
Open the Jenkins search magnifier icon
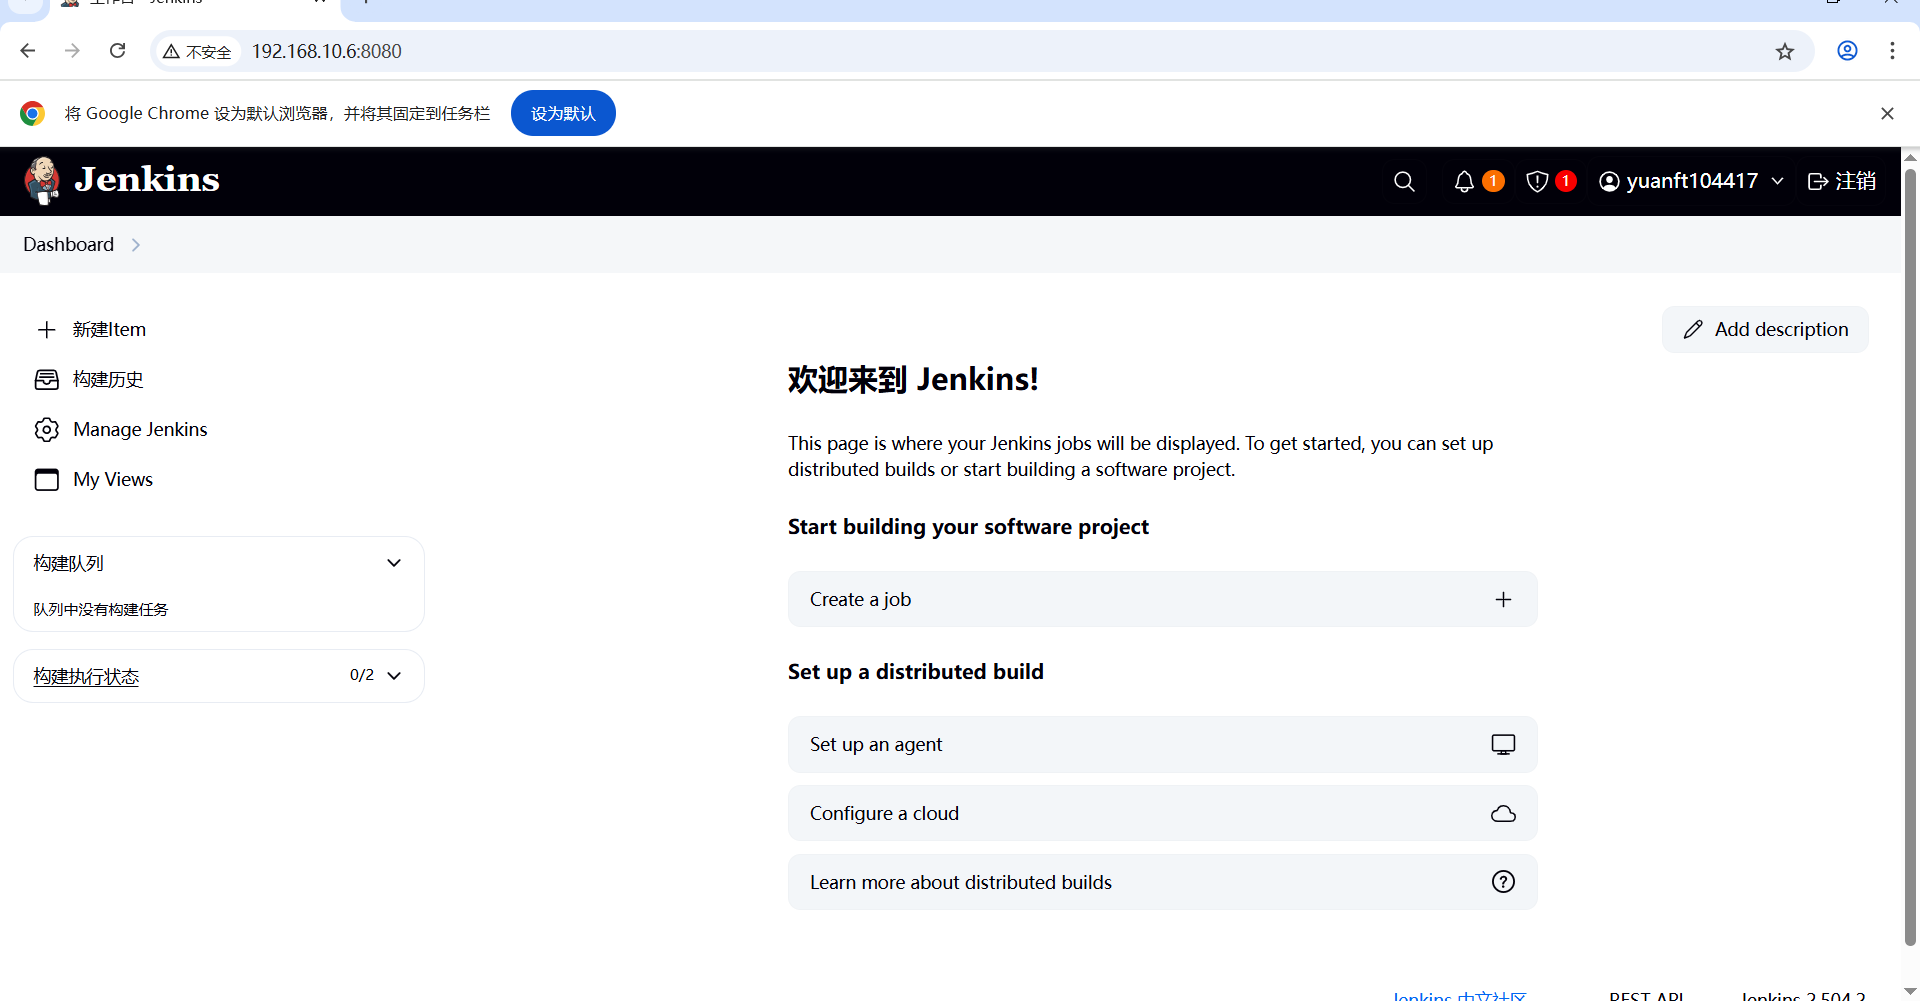click(x=1404, y=181)
